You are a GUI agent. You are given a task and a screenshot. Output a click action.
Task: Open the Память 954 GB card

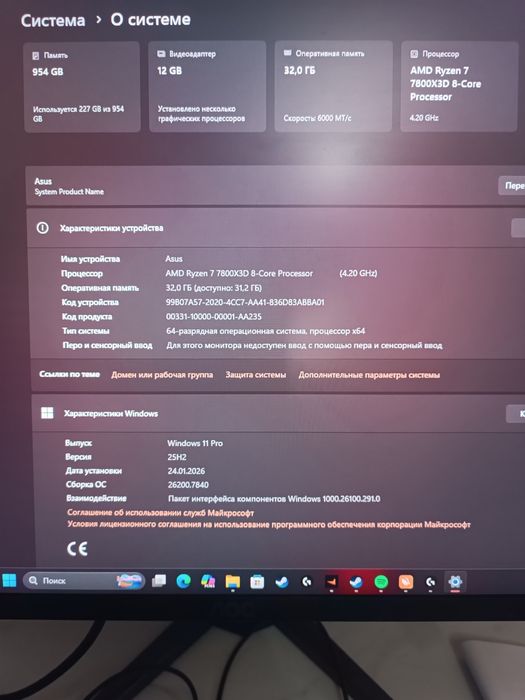[82, 87]
